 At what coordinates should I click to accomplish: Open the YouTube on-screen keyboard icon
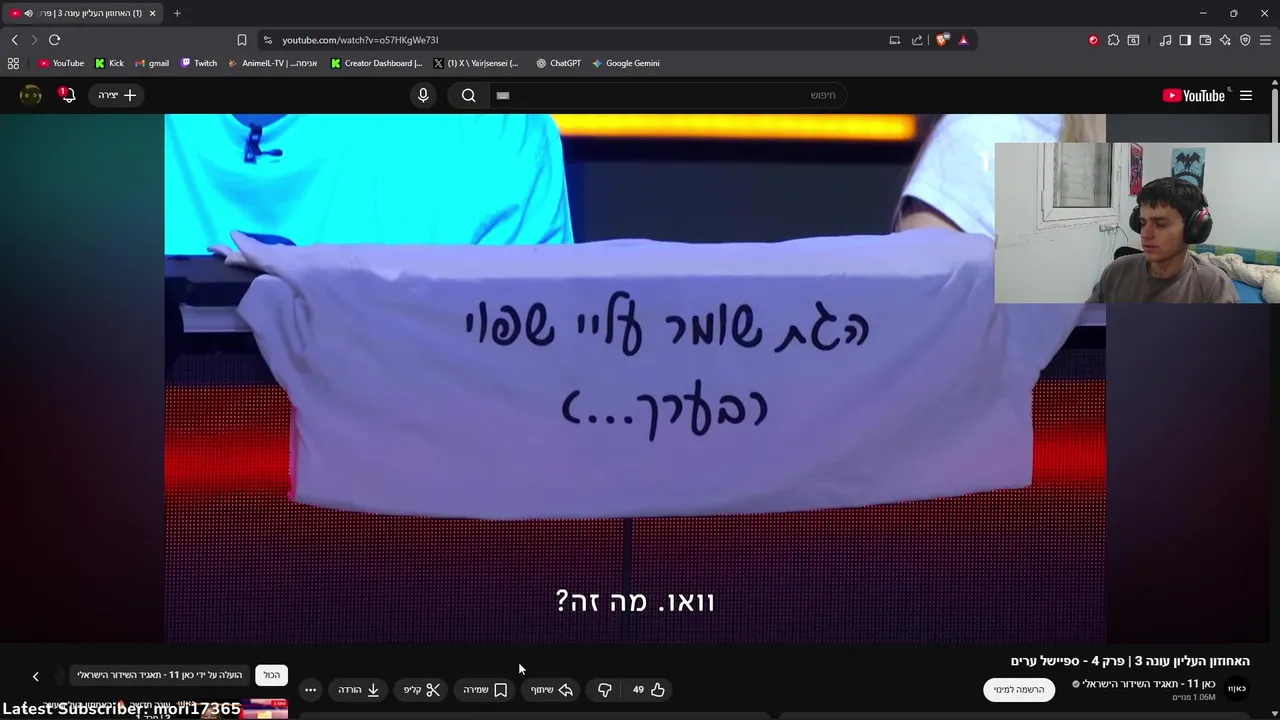pos(503,95)
